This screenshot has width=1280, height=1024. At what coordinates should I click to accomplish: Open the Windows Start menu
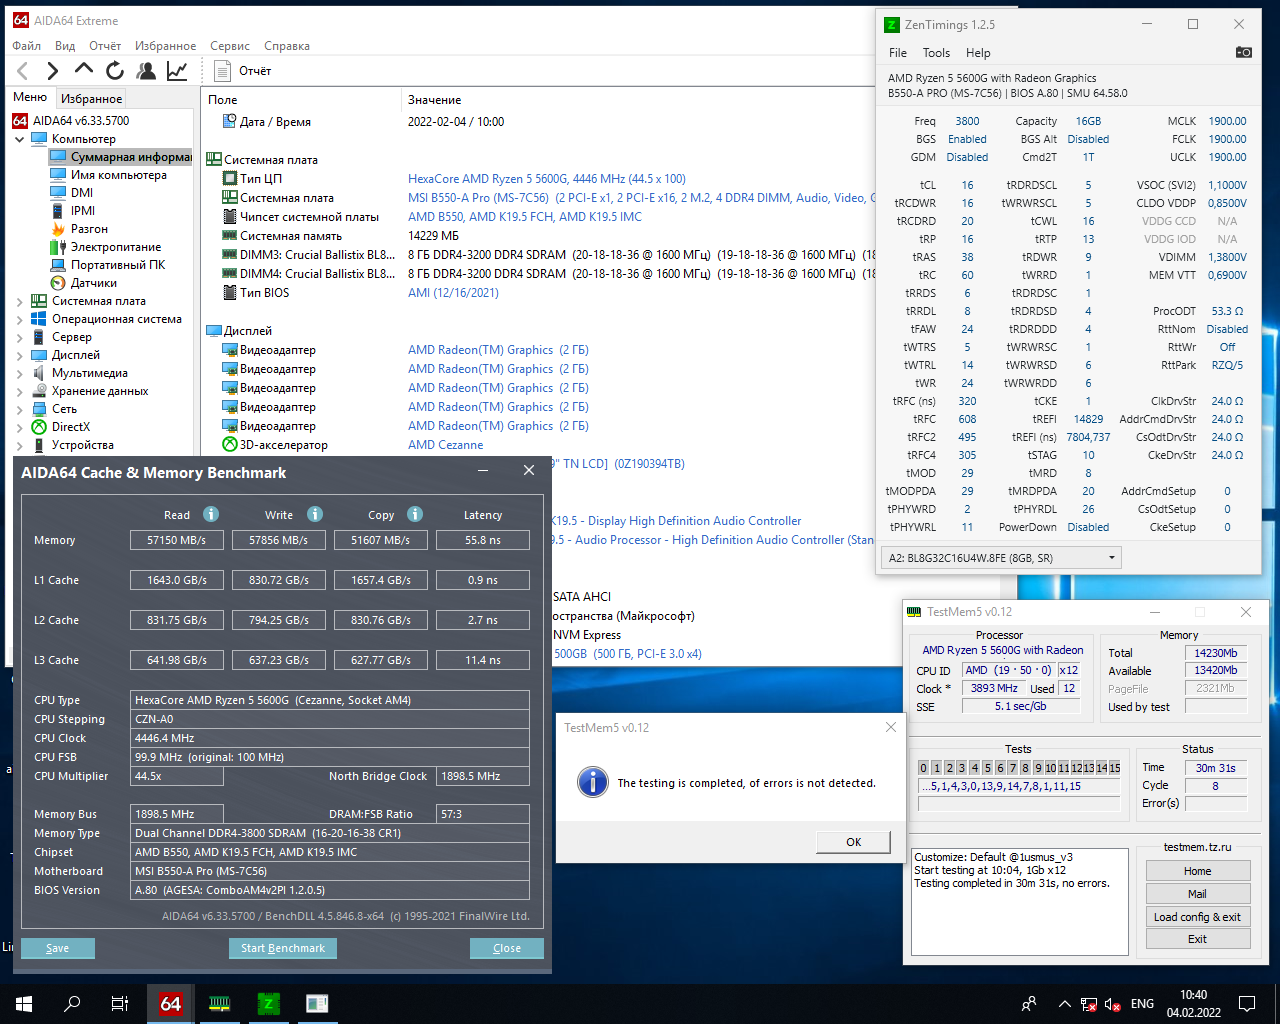[x=24, y=1004]
